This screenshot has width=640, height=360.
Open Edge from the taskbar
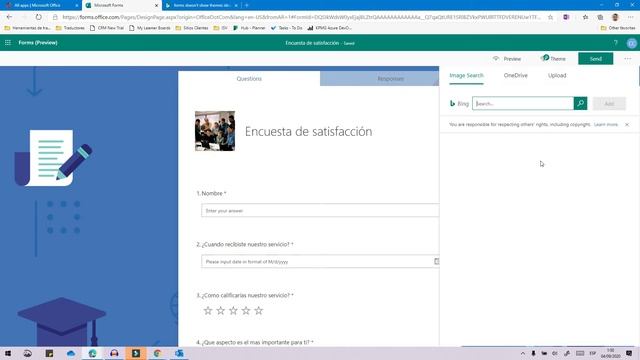coord(92,353)
